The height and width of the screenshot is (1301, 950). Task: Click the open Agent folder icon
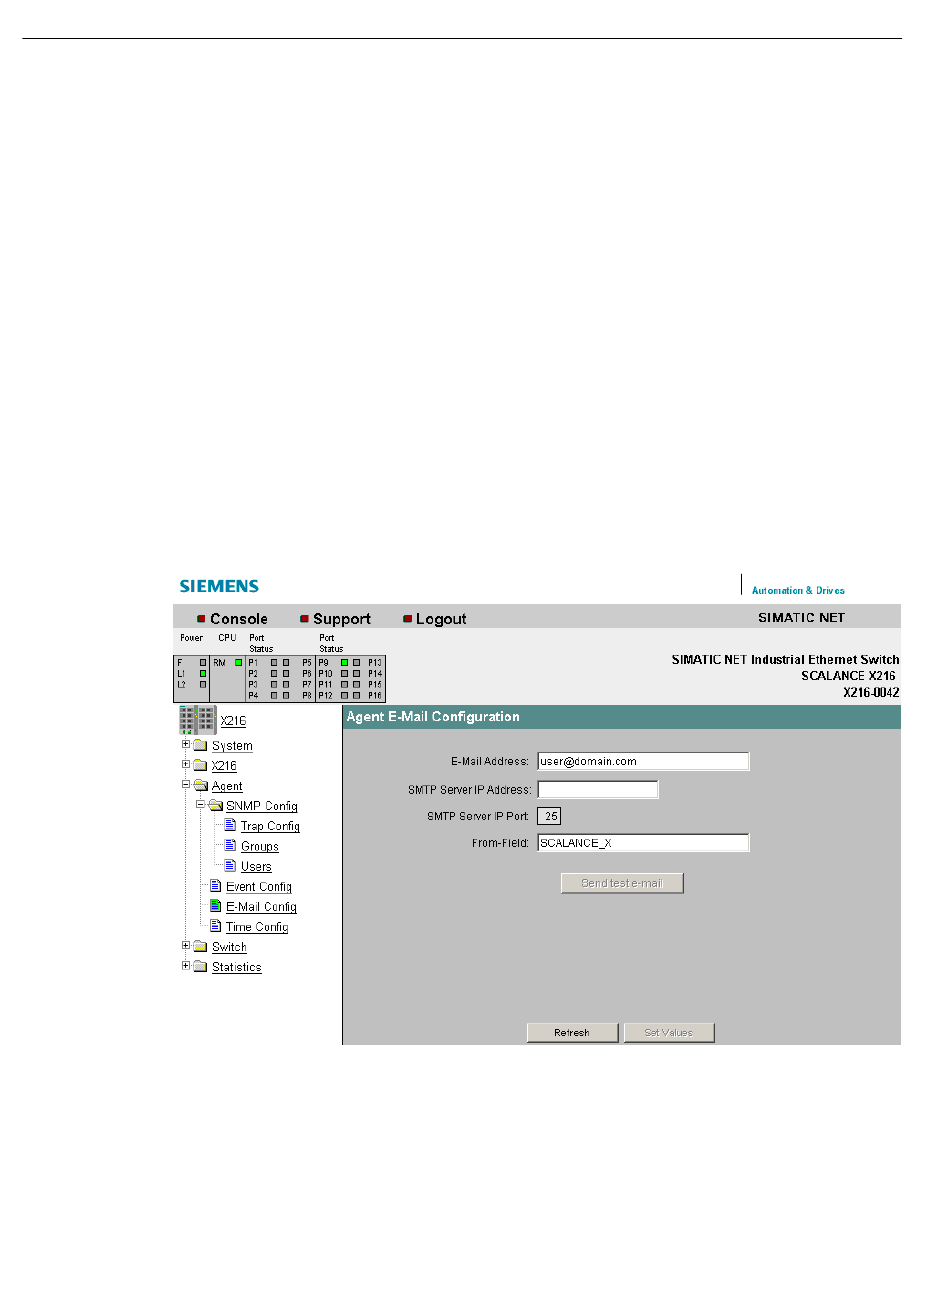[200, 786]
